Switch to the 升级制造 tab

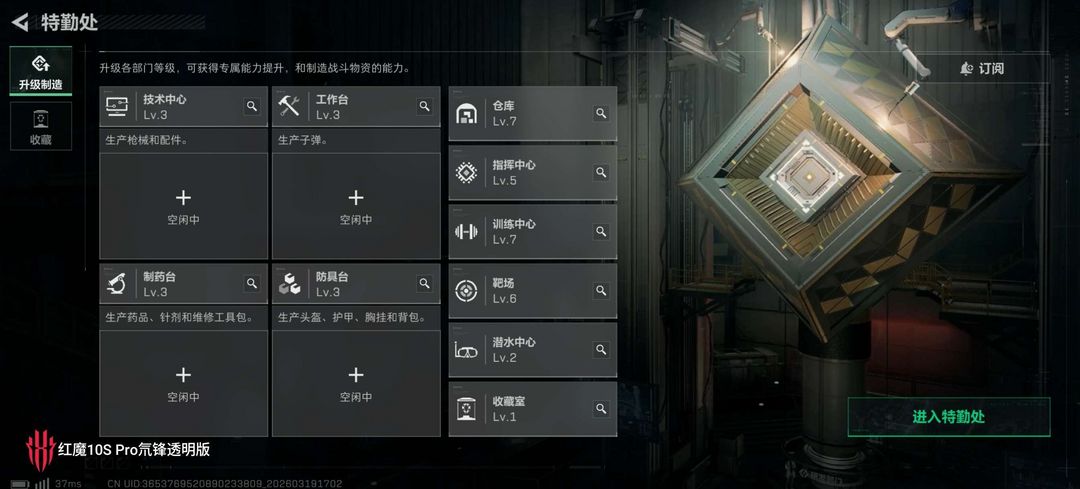[41, 71]
